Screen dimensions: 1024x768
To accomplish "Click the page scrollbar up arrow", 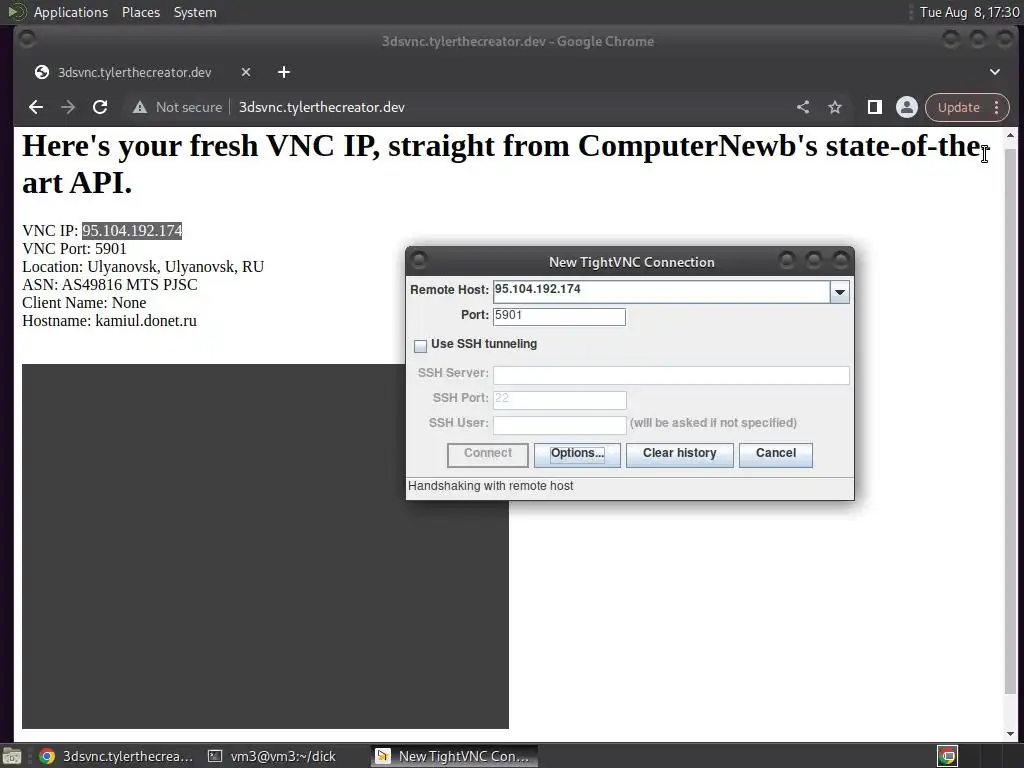I will click(1010, 136).
